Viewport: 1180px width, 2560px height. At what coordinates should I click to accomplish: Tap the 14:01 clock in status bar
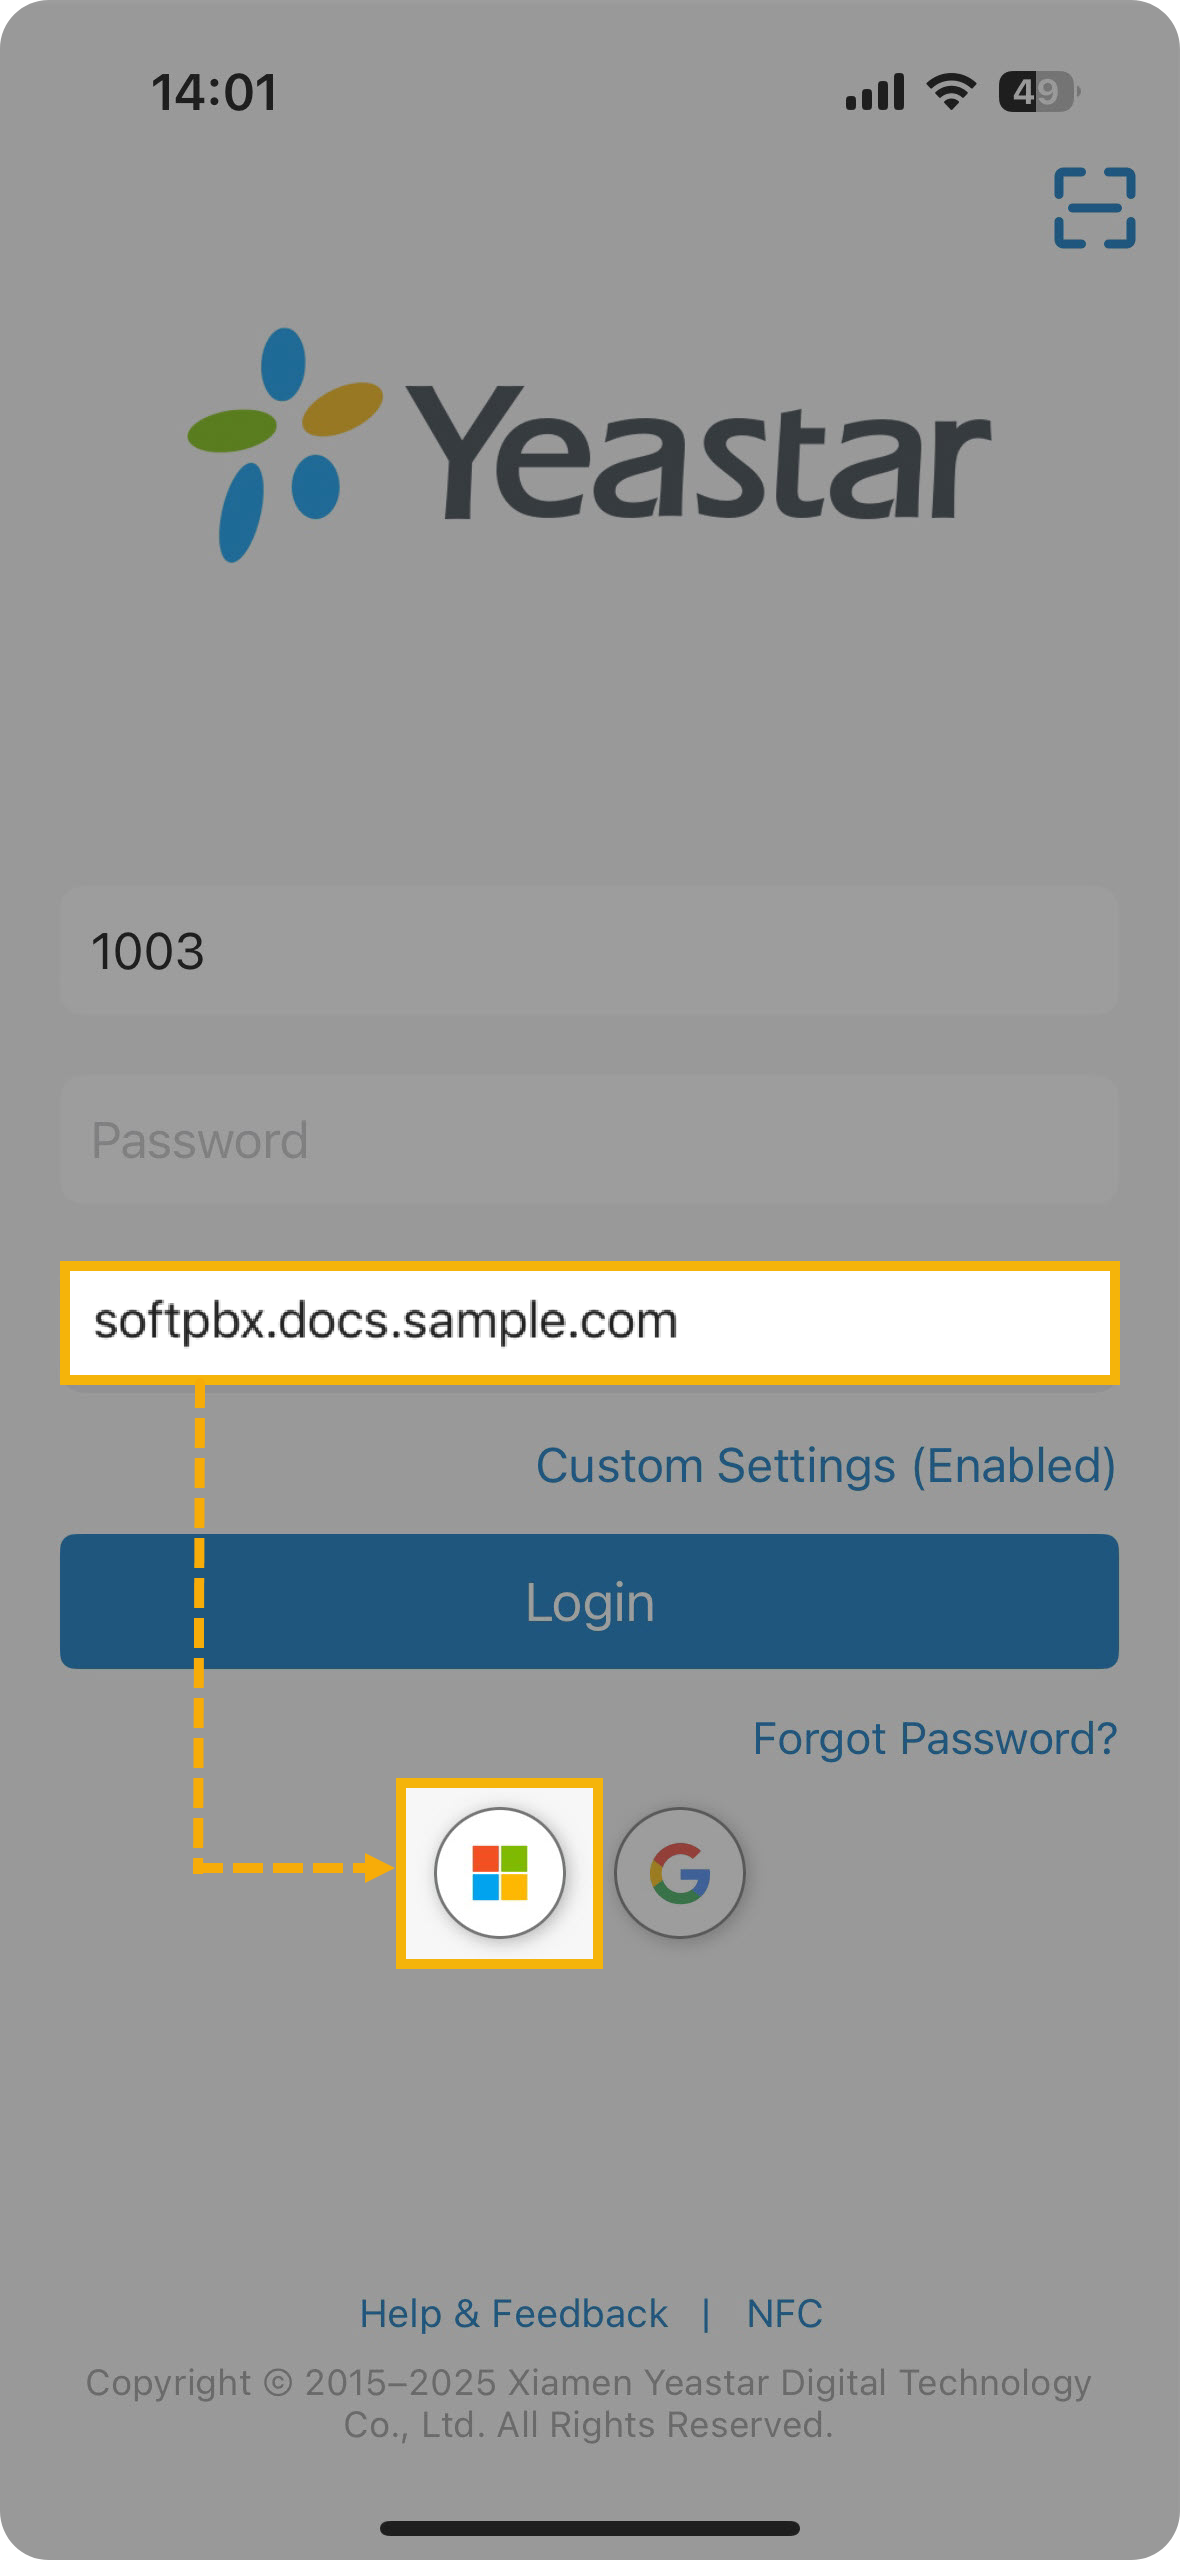tap(214, 92)
